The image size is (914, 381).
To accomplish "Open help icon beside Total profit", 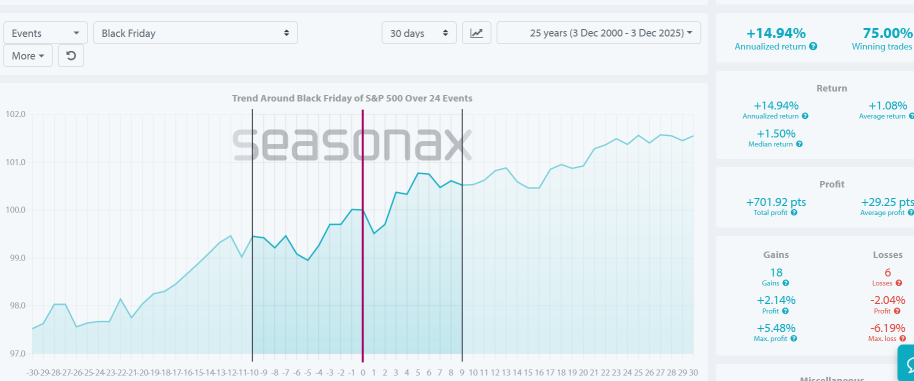I will click(794, 213).
